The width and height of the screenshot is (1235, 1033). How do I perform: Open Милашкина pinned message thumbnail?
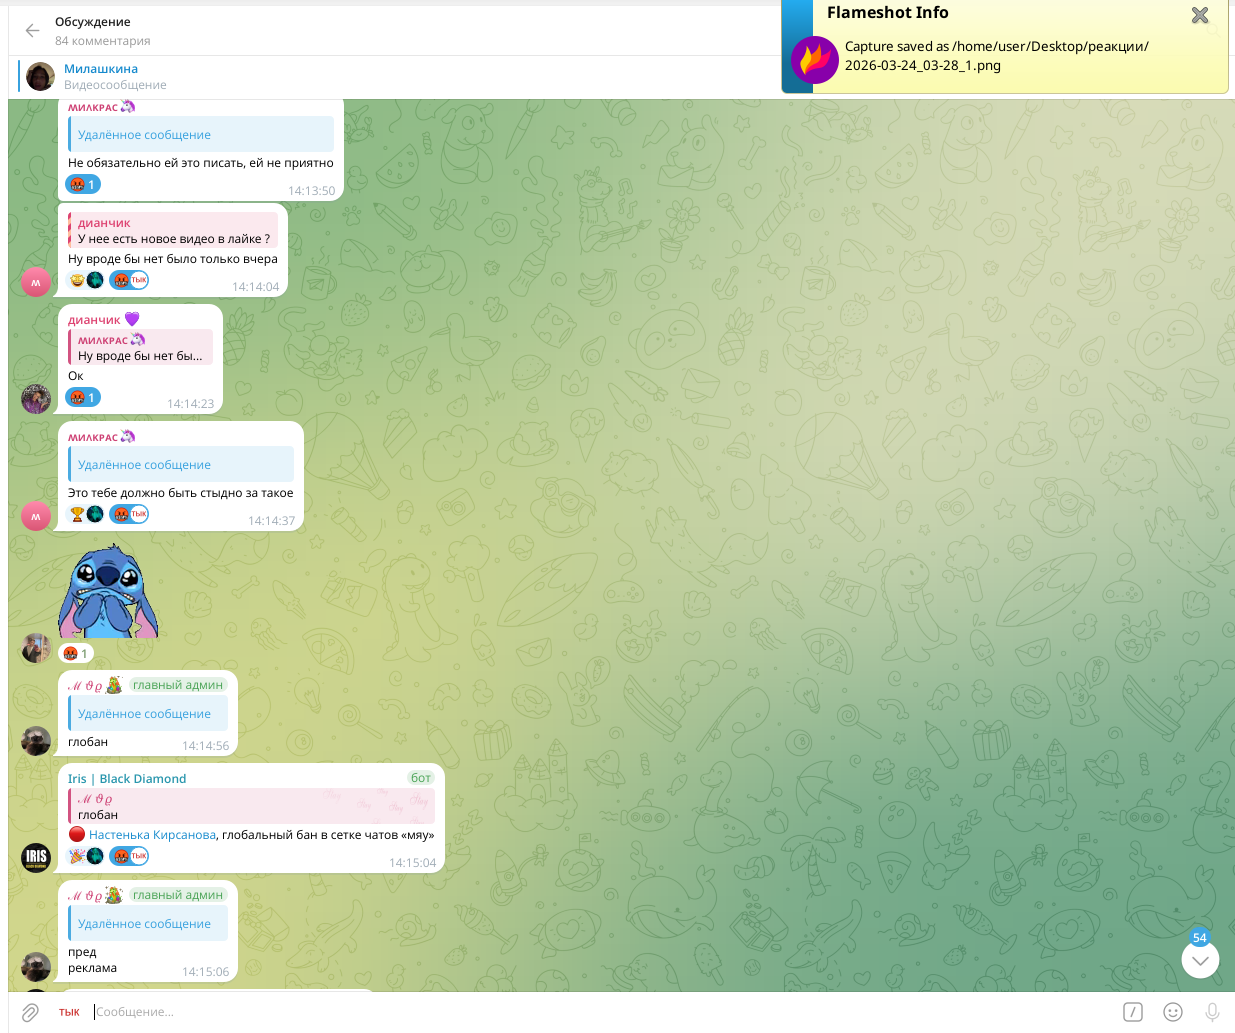click(x=40, y=76)
